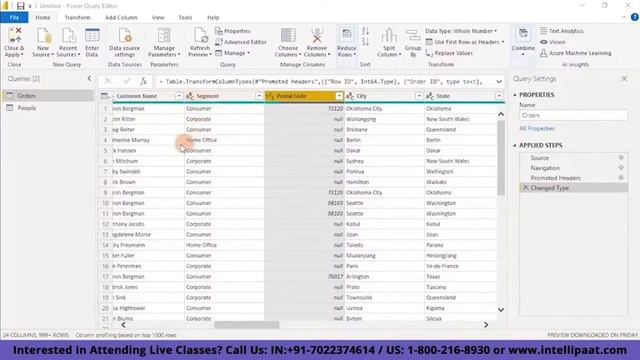Click the All Properties link

coord(537,128)
